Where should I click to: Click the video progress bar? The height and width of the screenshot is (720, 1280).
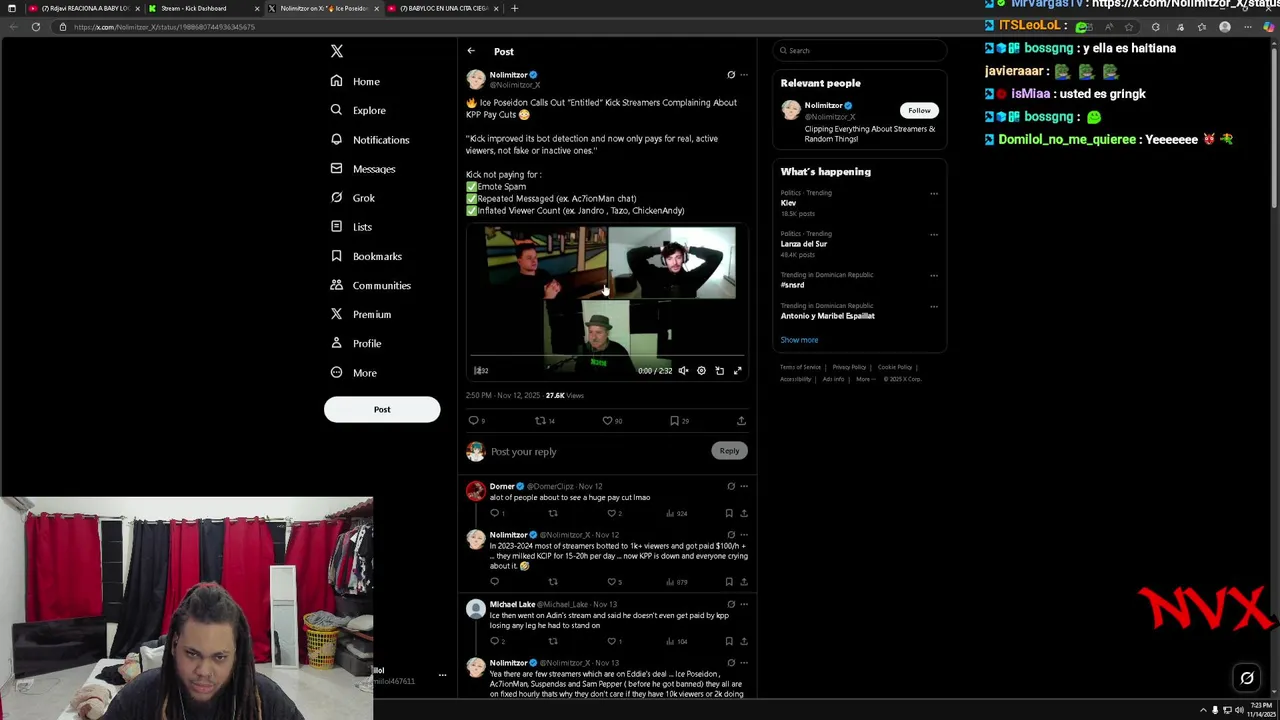point(608,356)
